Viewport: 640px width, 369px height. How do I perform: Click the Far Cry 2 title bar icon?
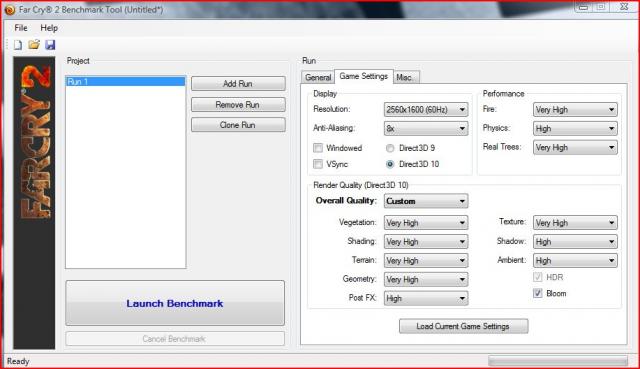[9, 9]
